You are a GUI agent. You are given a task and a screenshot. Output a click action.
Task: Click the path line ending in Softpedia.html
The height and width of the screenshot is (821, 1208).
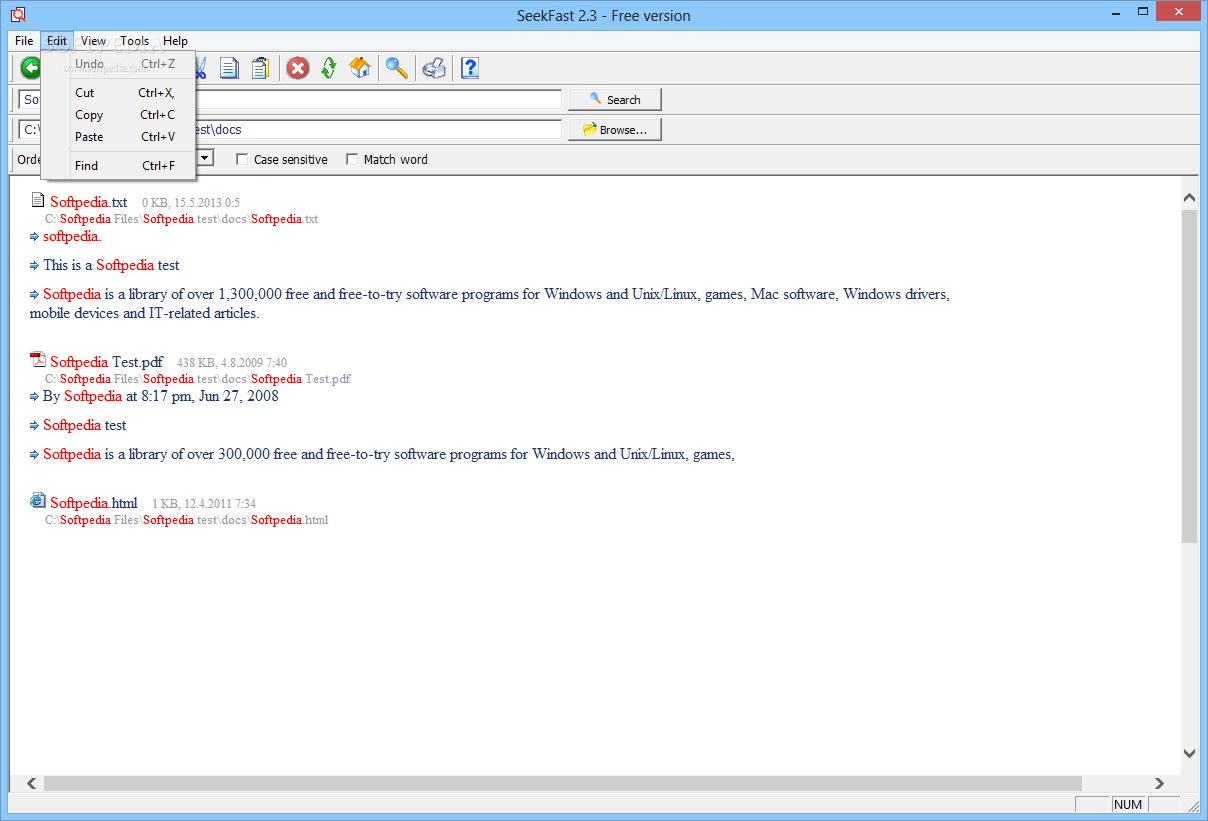(x=186, y=520)
